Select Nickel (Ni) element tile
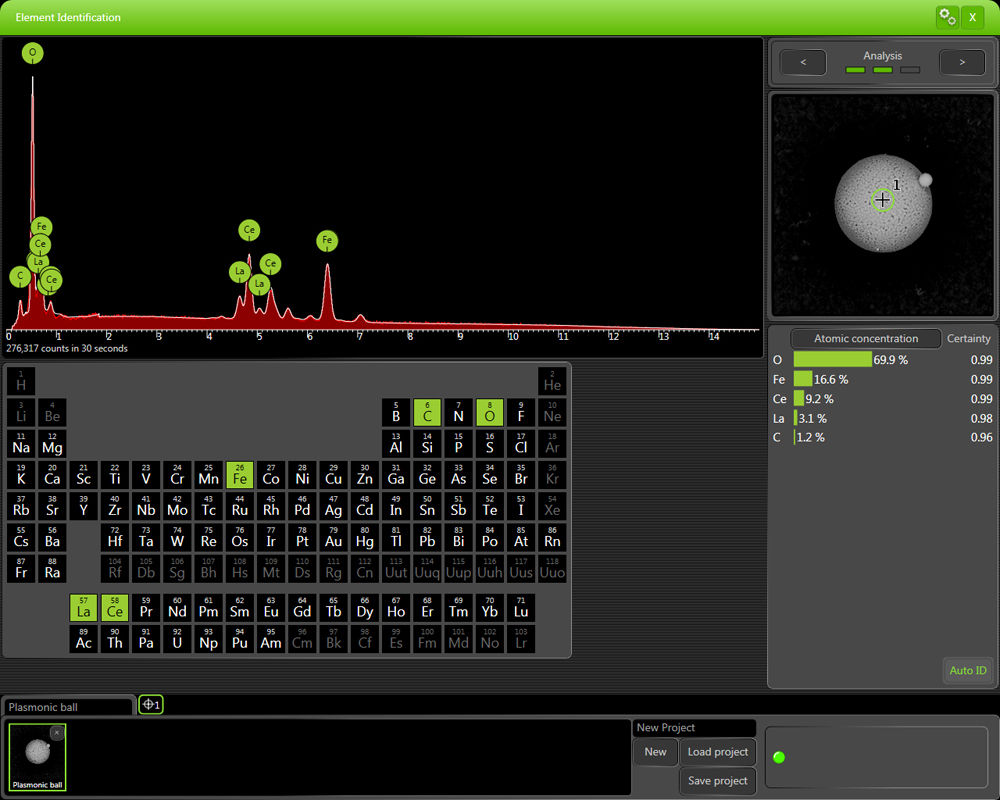The height and width of the screenshot is (800, 1000). pos(302,475)
